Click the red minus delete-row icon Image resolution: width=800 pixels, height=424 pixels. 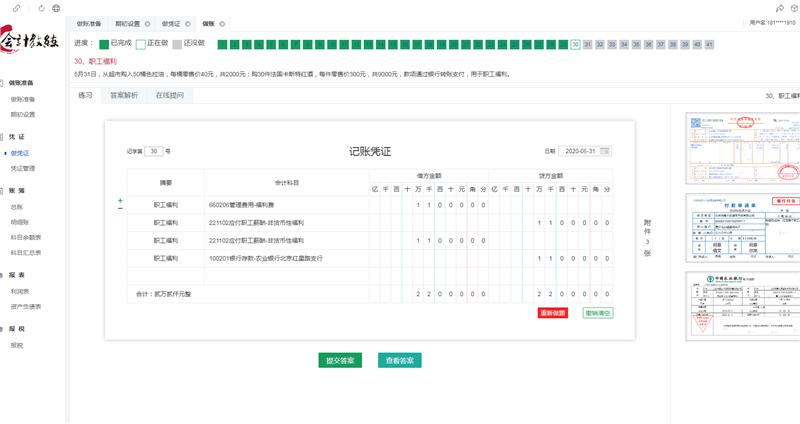pos(121,208)
